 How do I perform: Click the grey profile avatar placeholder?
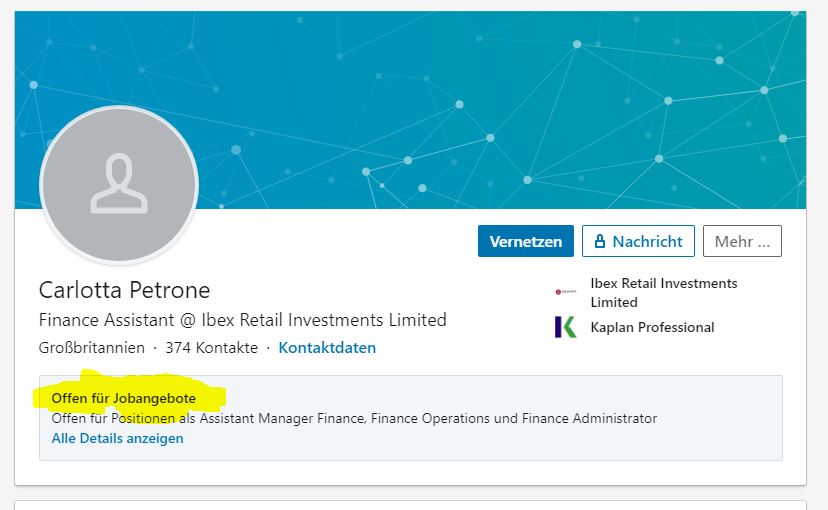click(x=119, y=184)
